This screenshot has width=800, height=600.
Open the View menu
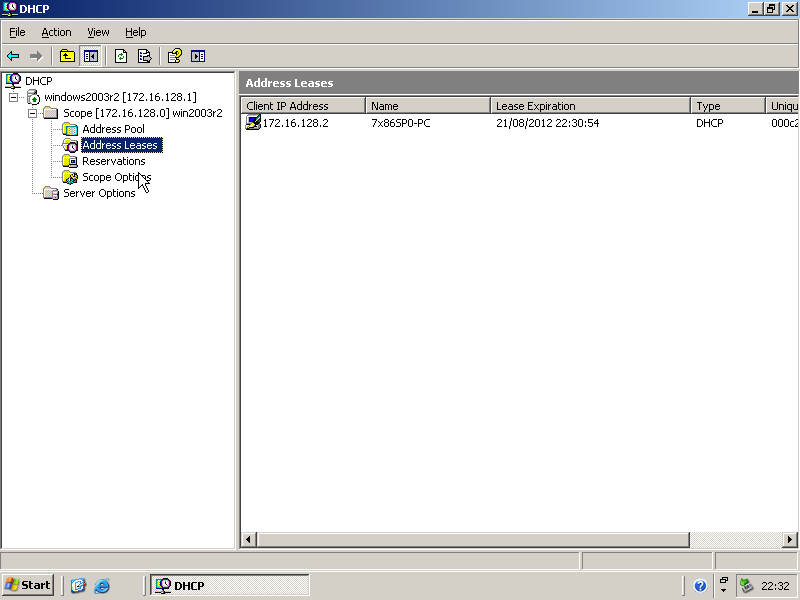98,32
